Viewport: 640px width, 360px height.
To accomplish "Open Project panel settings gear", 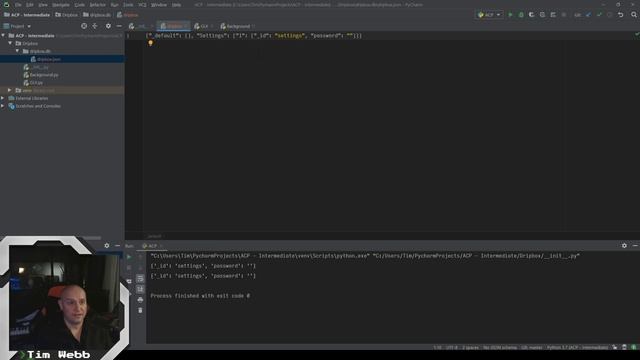I will pyautogui.click(x=108, y=26).
